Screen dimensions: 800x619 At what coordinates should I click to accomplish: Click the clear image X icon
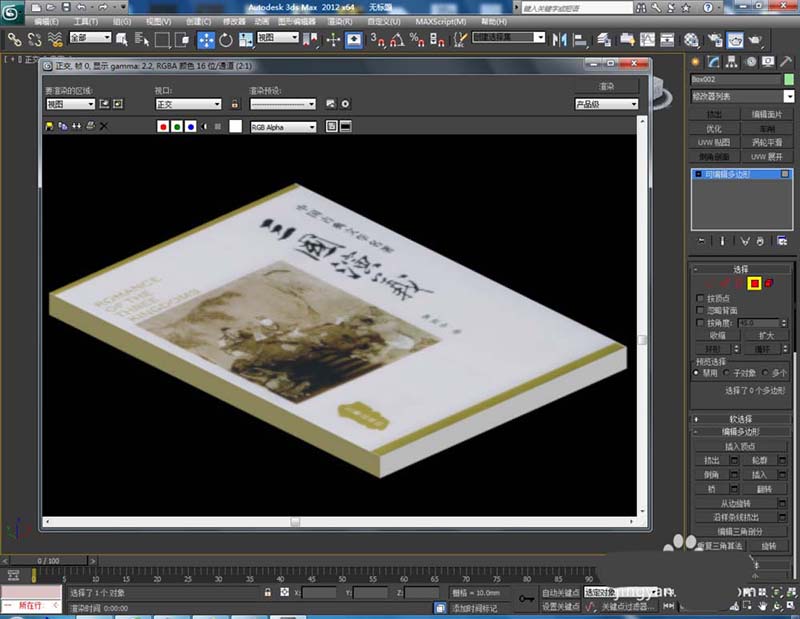coord(104,127)
